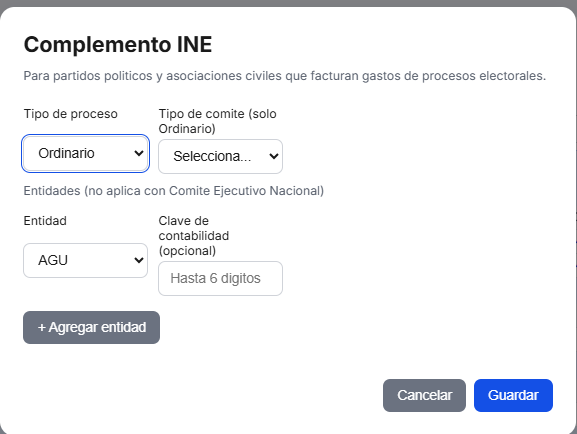Click the Tipo de comite label

(217, 121)
